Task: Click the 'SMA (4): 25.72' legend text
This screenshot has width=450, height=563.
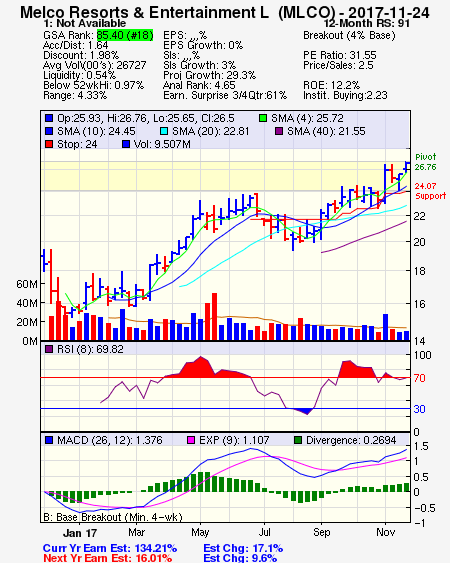Action: (x=307, y=118)
